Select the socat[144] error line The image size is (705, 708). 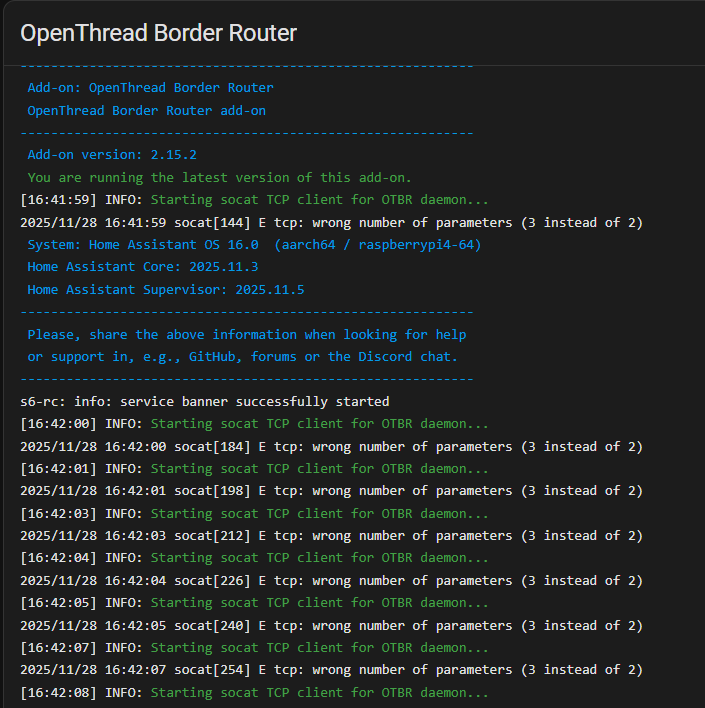click(331, 222)
